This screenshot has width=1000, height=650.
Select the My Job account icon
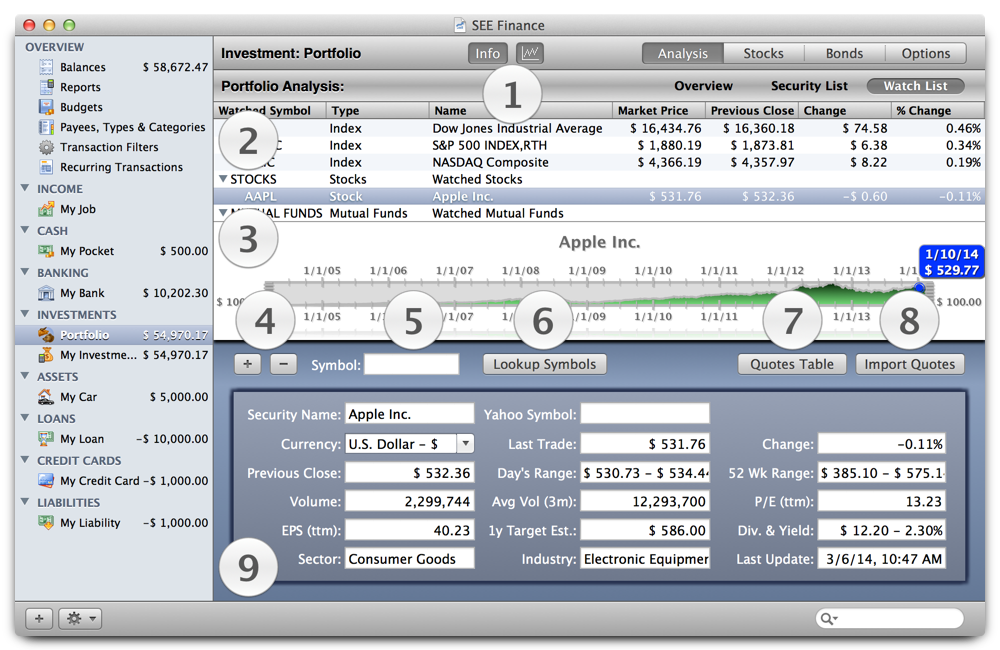[x=46, y=209]
